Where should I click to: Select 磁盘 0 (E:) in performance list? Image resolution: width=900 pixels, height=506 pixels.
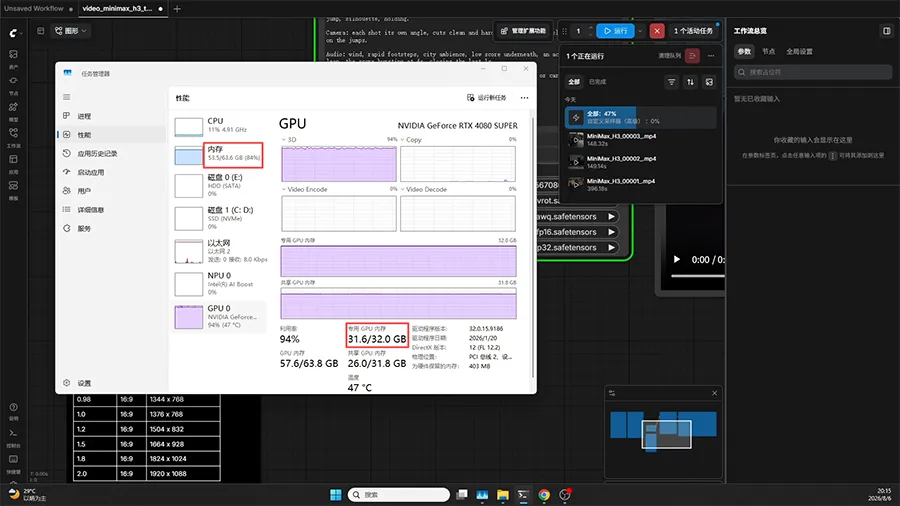pos(219,186)
